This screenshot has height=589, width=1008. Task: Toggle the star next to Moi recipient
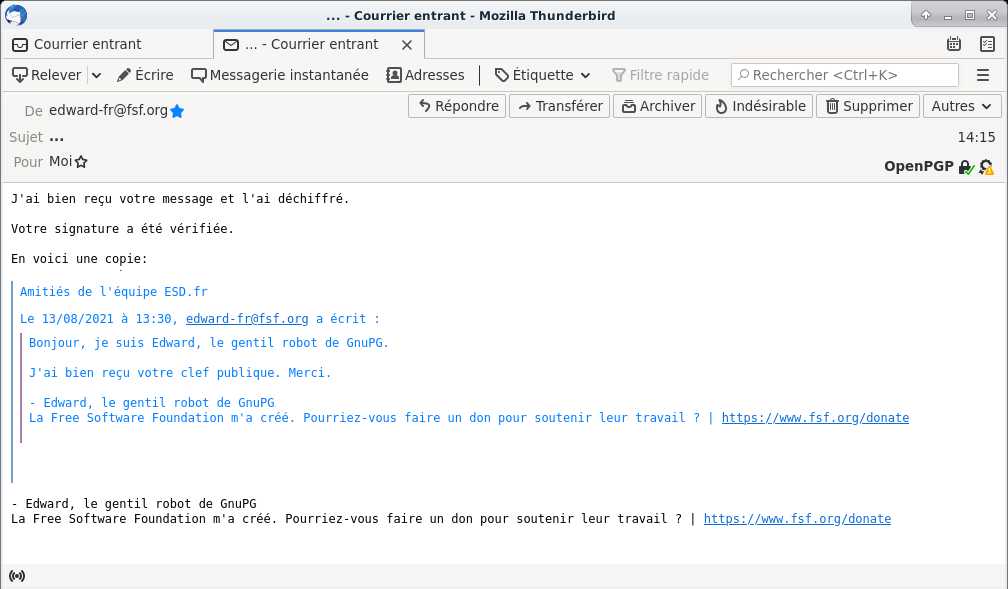[x=81, y=162]
